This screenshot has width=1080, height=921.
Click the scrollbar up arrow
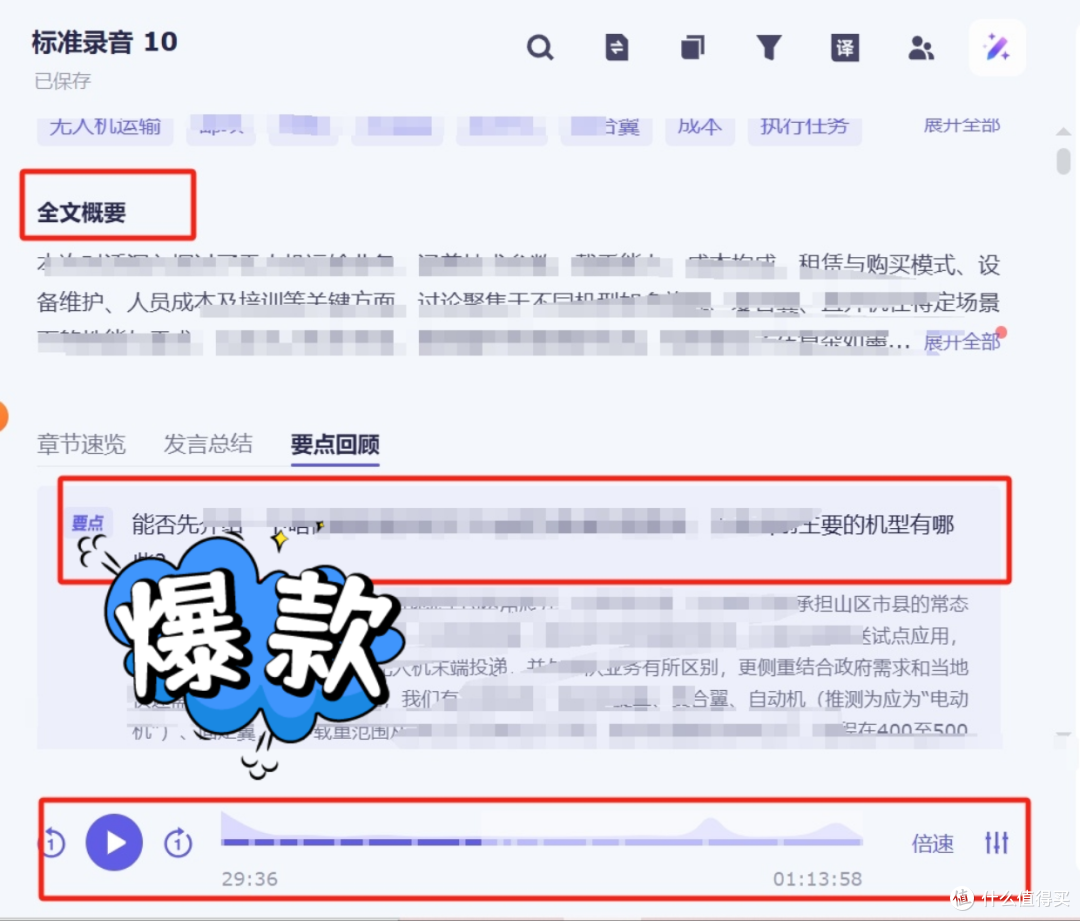tap(1063, 132)
